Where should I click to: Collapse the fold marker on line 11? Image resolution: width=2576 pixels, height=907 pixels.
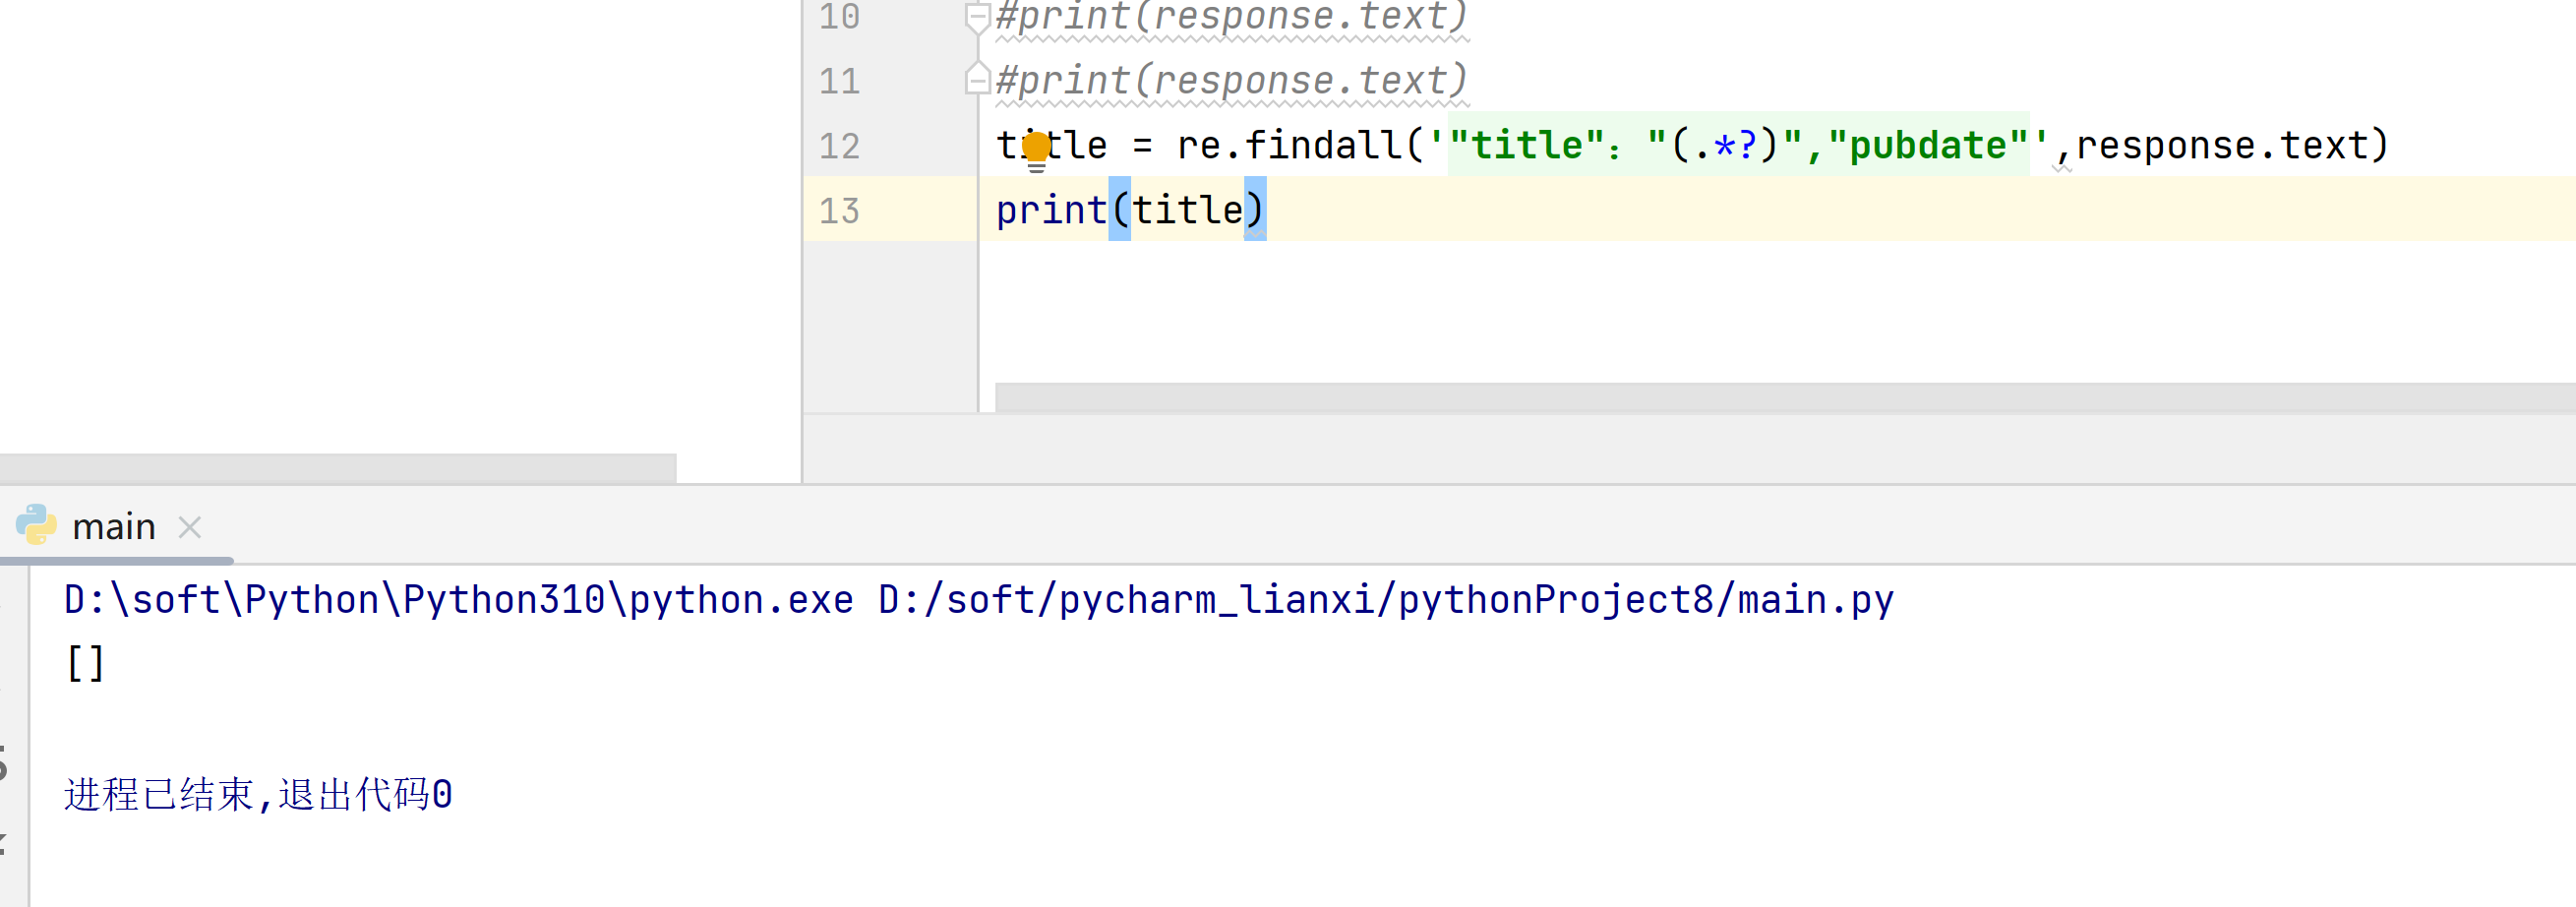click(x=977, y=79)
